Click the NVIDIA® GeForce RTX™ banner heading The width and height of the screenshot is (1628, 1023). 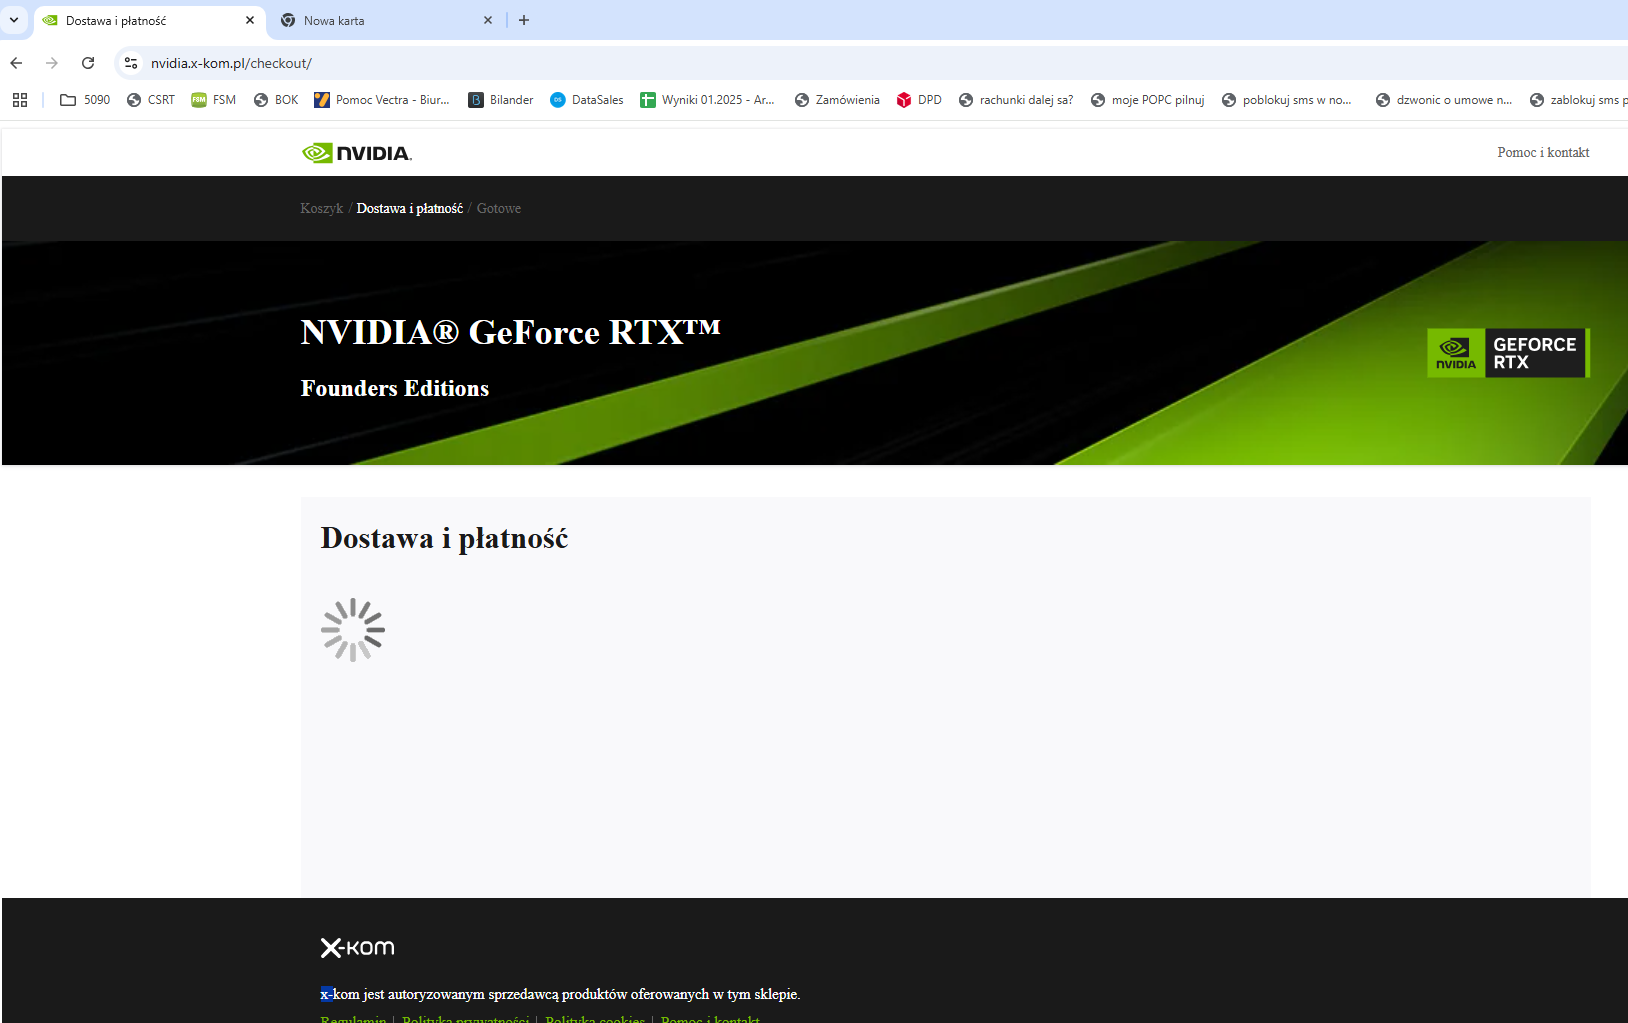[511, 332]
